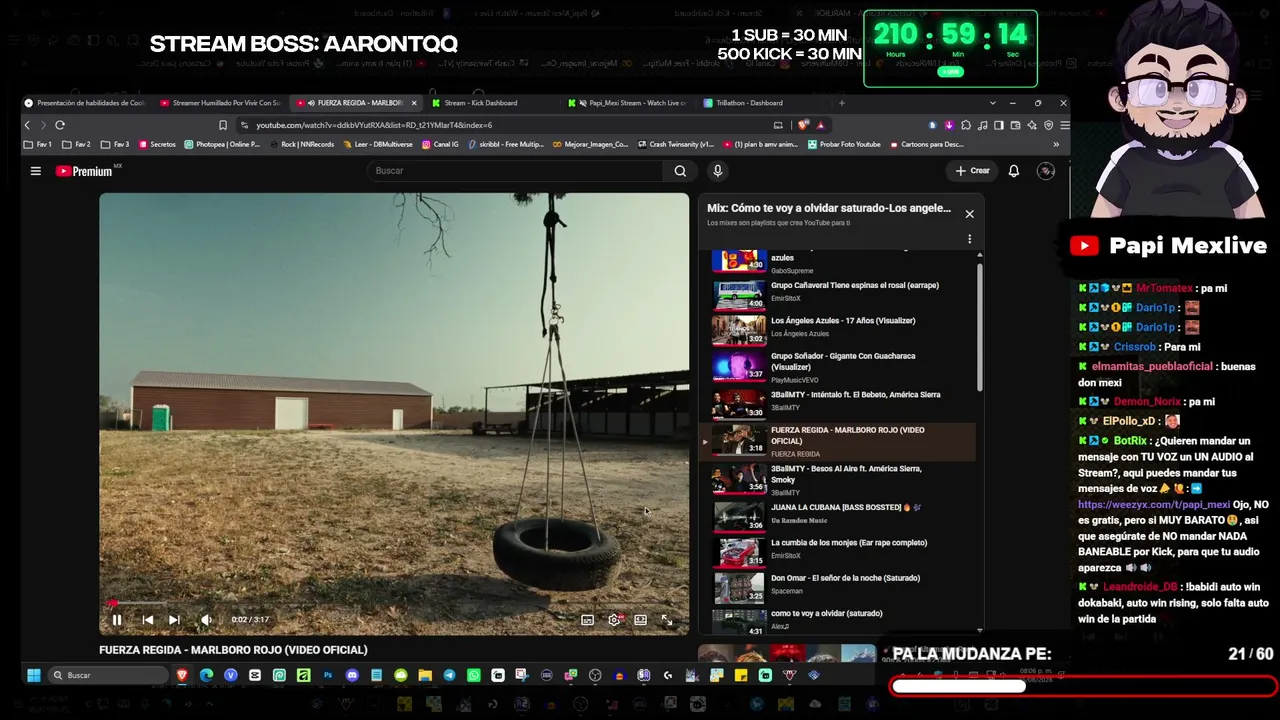Screen dimensions: 1280x720
Task: Toggle subtitles on the video player
Action: coord(588,620)
